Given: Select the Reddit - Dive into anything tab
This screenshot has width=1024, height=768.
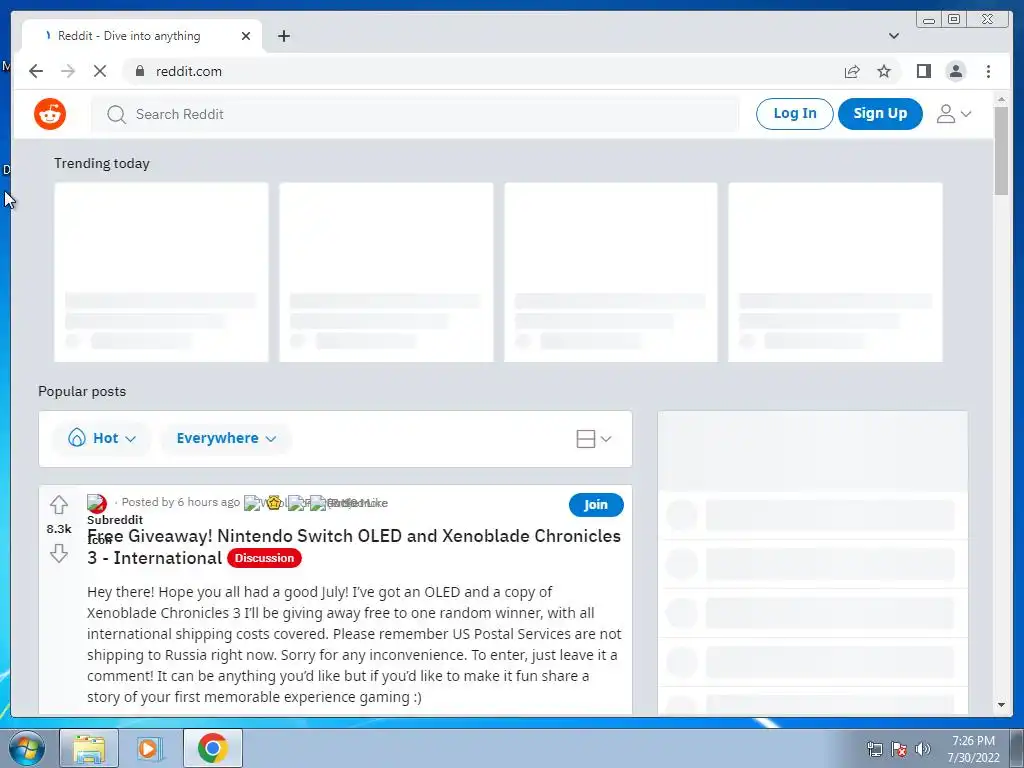Looking at the screenshot, I should pyautogui.click(x=142, y=36).
